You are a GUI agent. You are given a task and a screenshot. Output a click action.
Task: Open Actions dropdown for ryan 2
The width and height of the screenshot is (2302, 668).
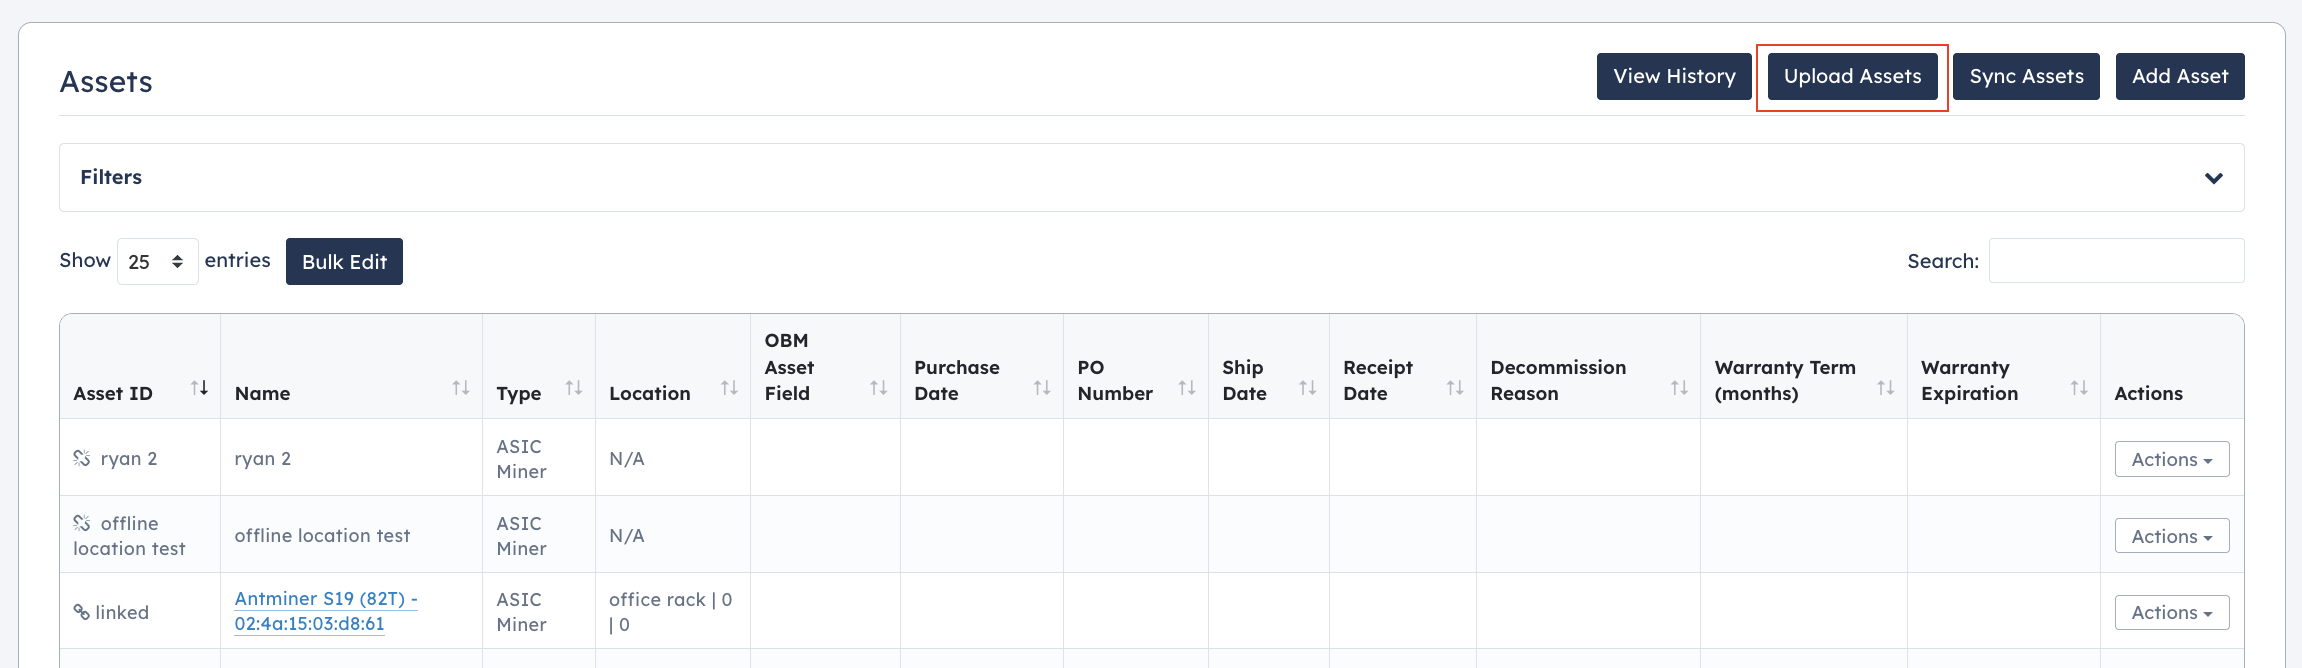pyautogui.click(x=2172, y=459)
